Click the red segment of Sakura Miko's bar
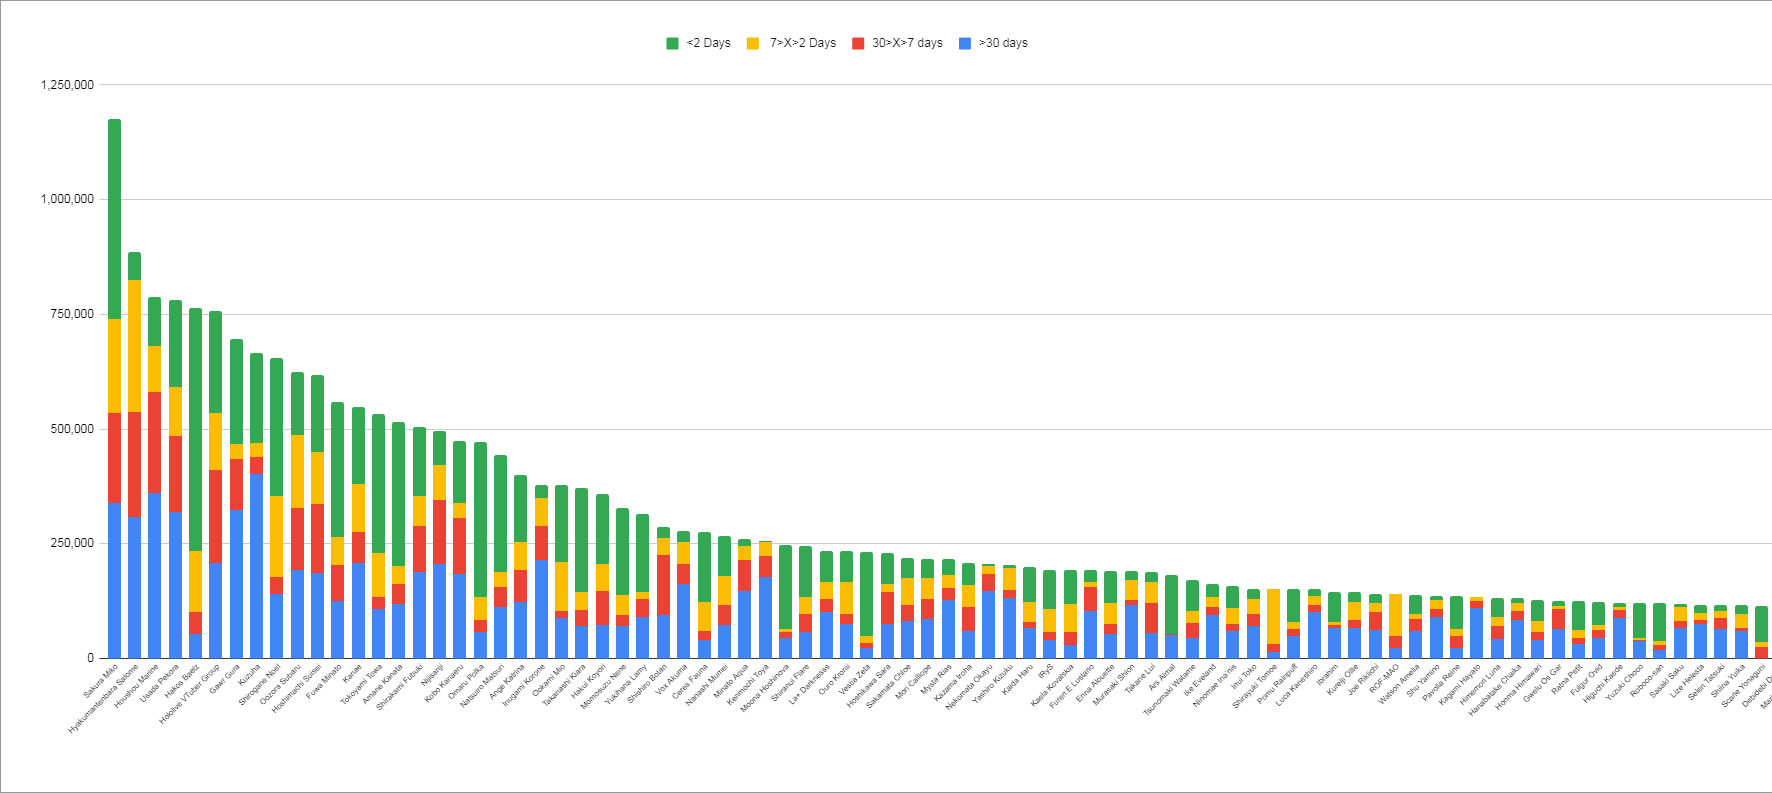Screen dimensions: 1772x793 click(x=115, y=458)
